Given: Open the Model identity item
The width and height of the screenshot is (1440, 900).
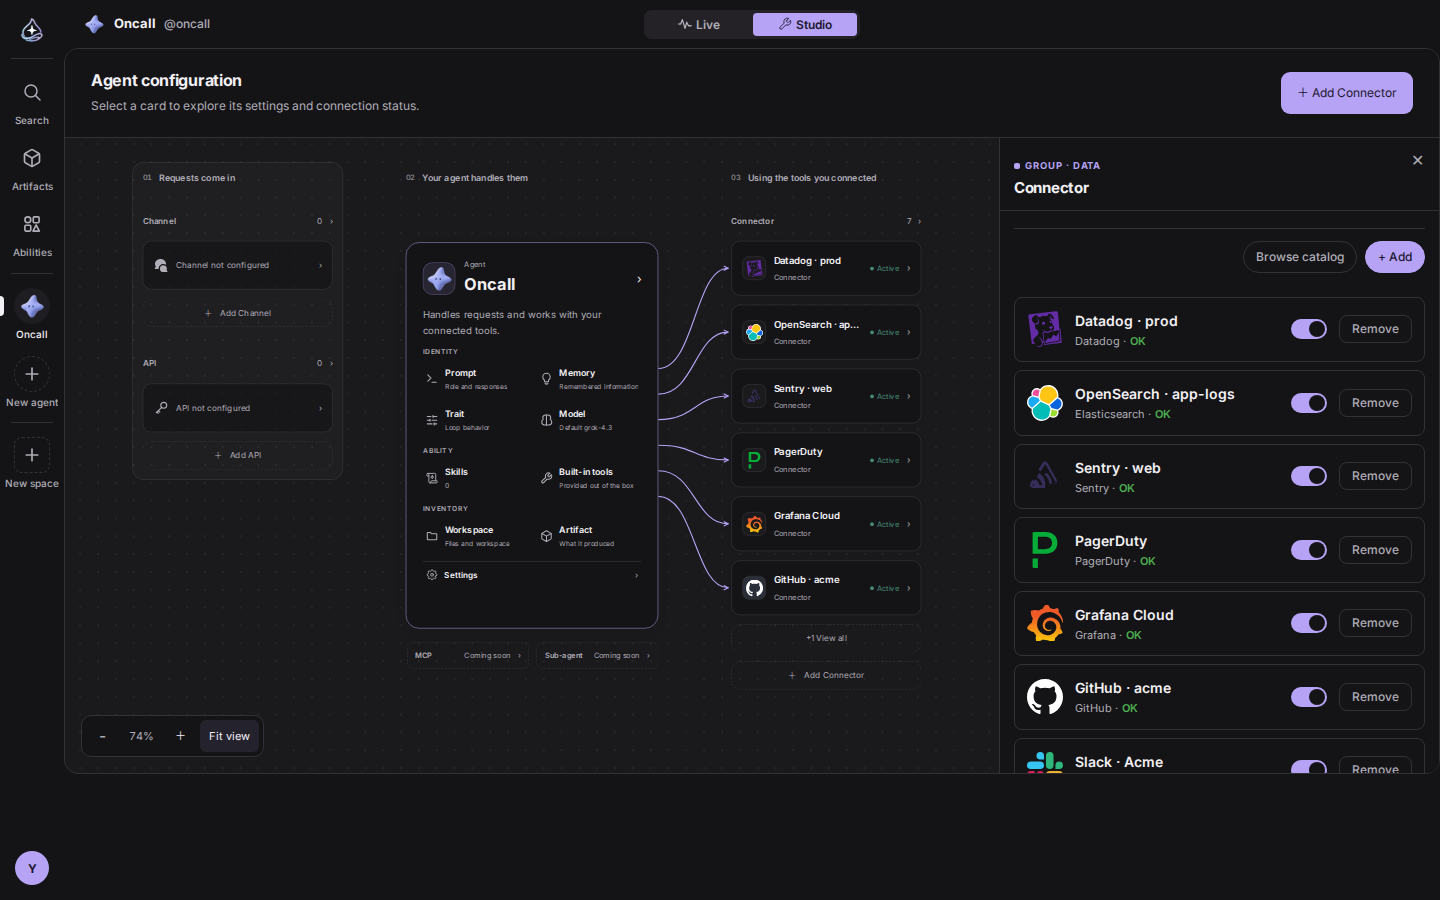Looking at the screenshot, I should coord(590,420).
